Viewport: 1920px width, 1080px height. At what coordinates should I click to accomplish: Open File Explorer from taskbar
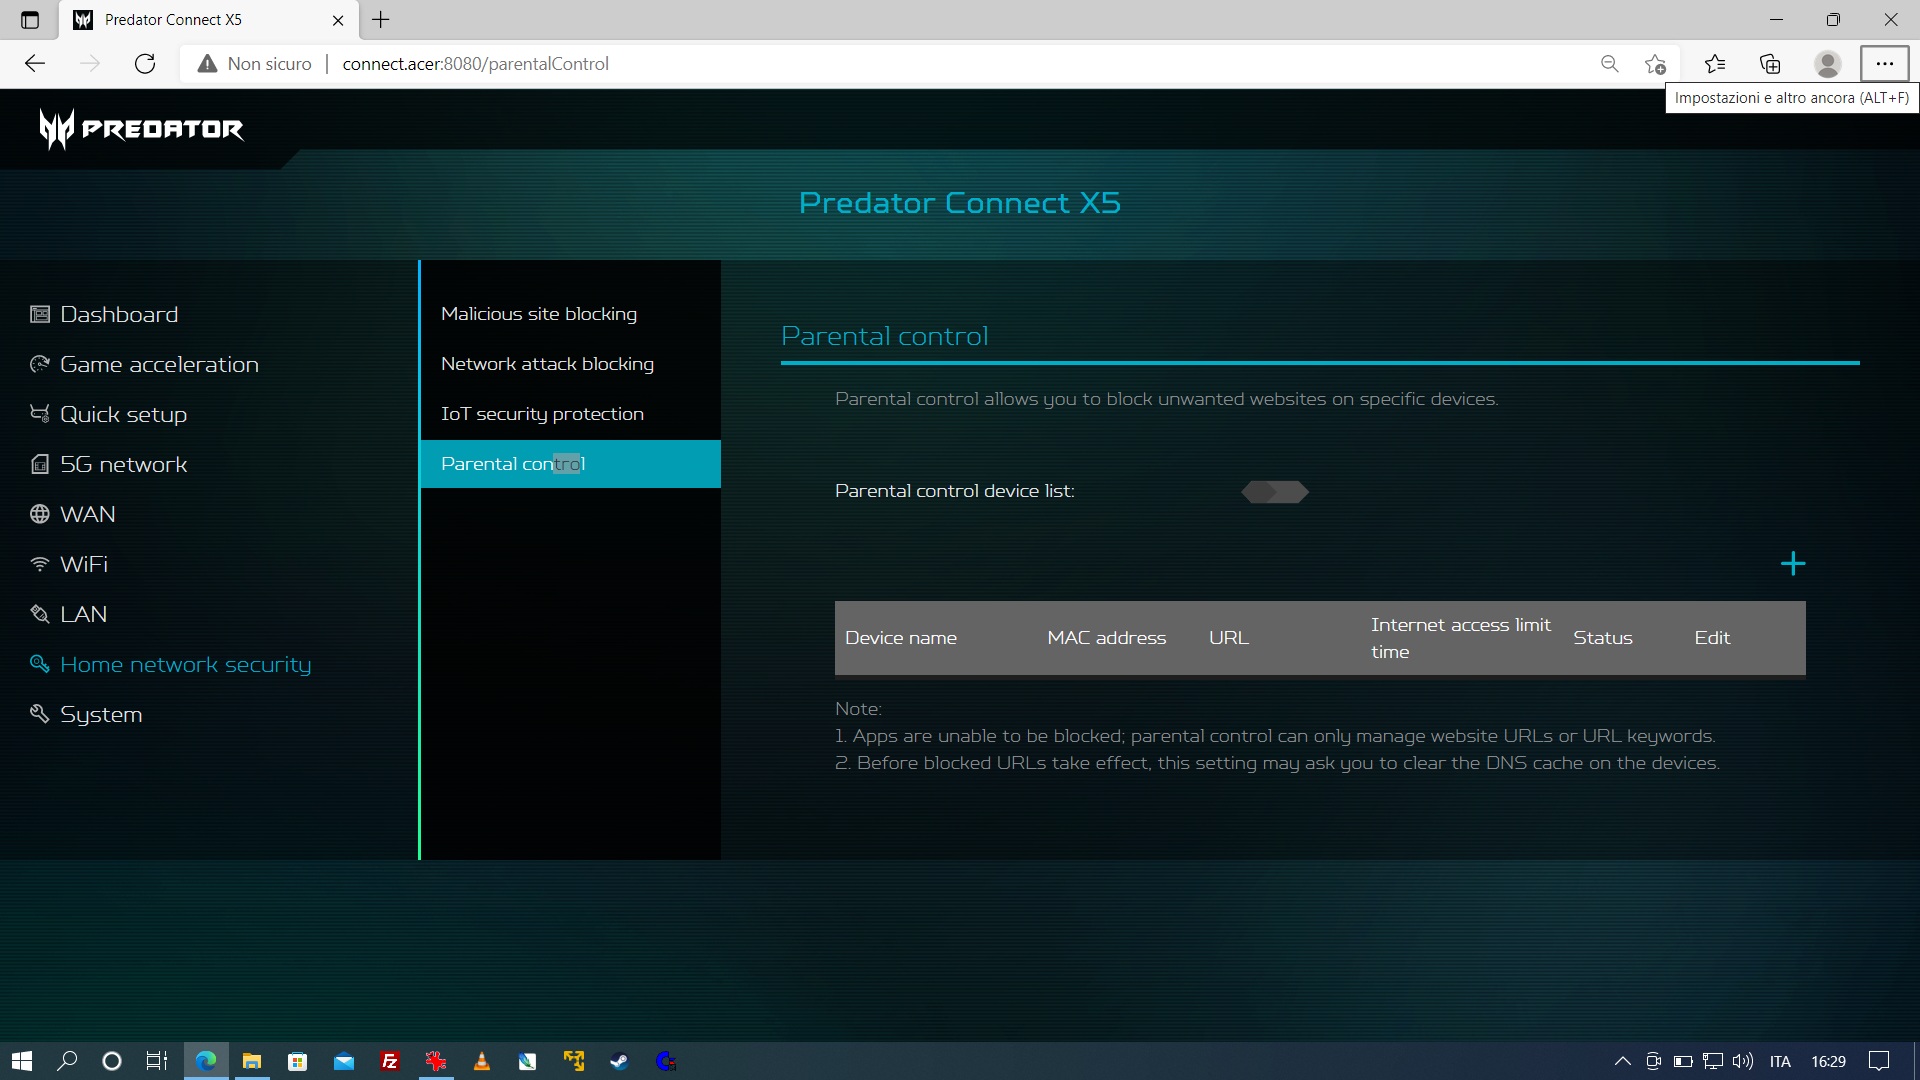pyautogui.click(x=252, y=1061)
